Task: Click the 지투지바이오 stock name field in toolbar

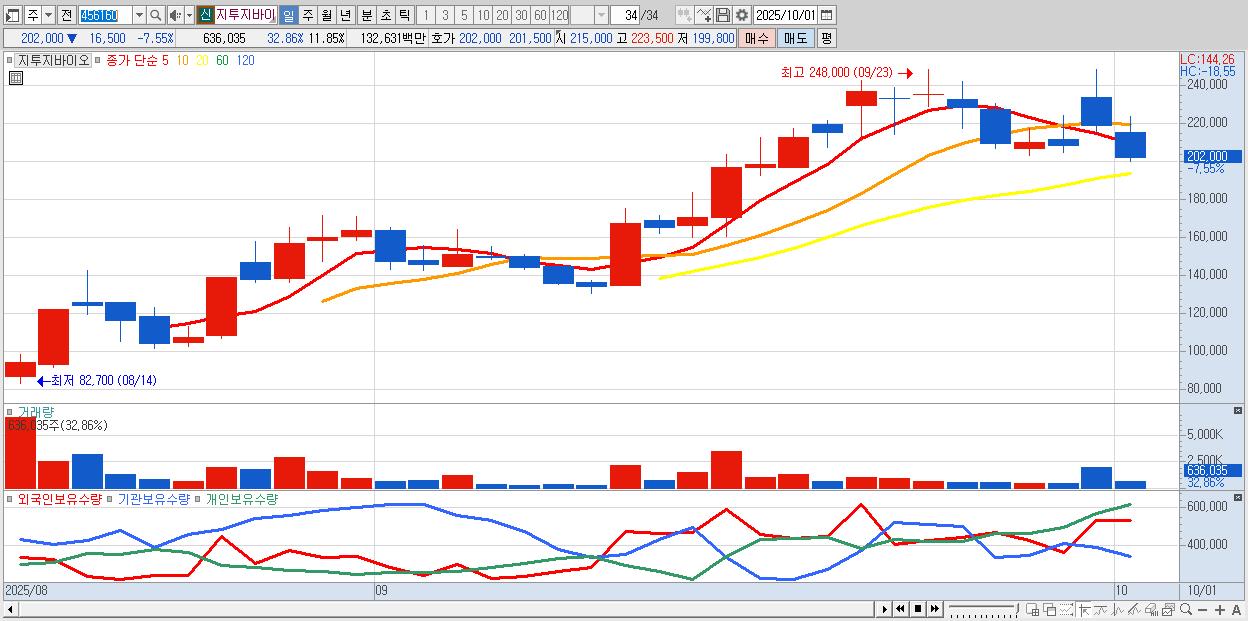Action: (245, 15)
